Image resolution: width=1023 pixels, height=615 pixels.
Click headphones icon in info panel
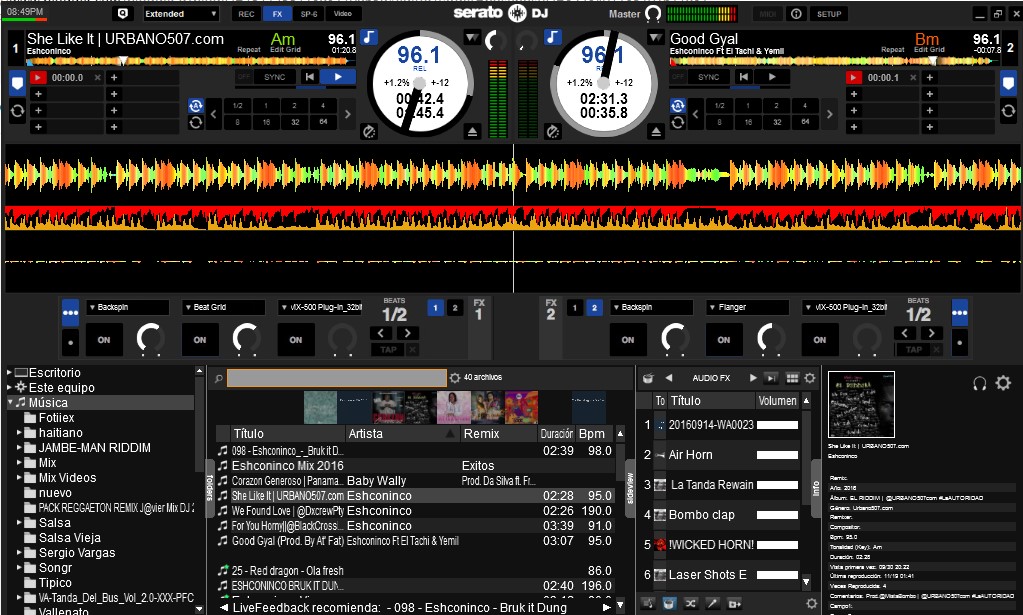(x=979, y=383)
